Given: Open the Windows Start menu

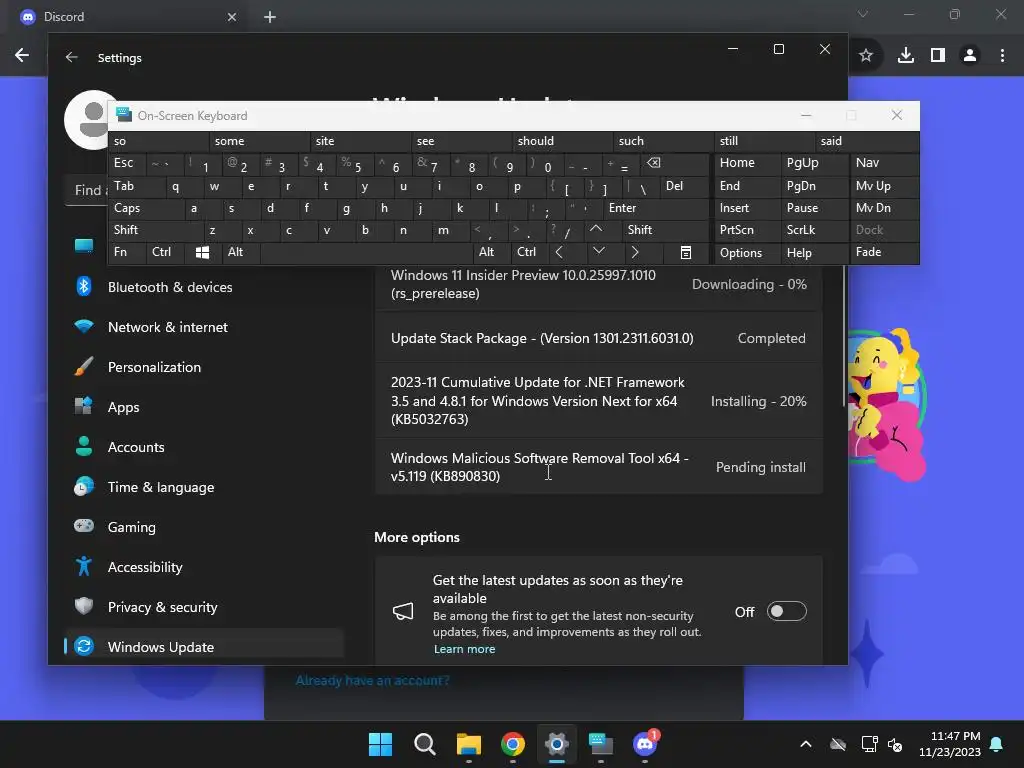Looking at the screenshot, I should pos(380,744).
